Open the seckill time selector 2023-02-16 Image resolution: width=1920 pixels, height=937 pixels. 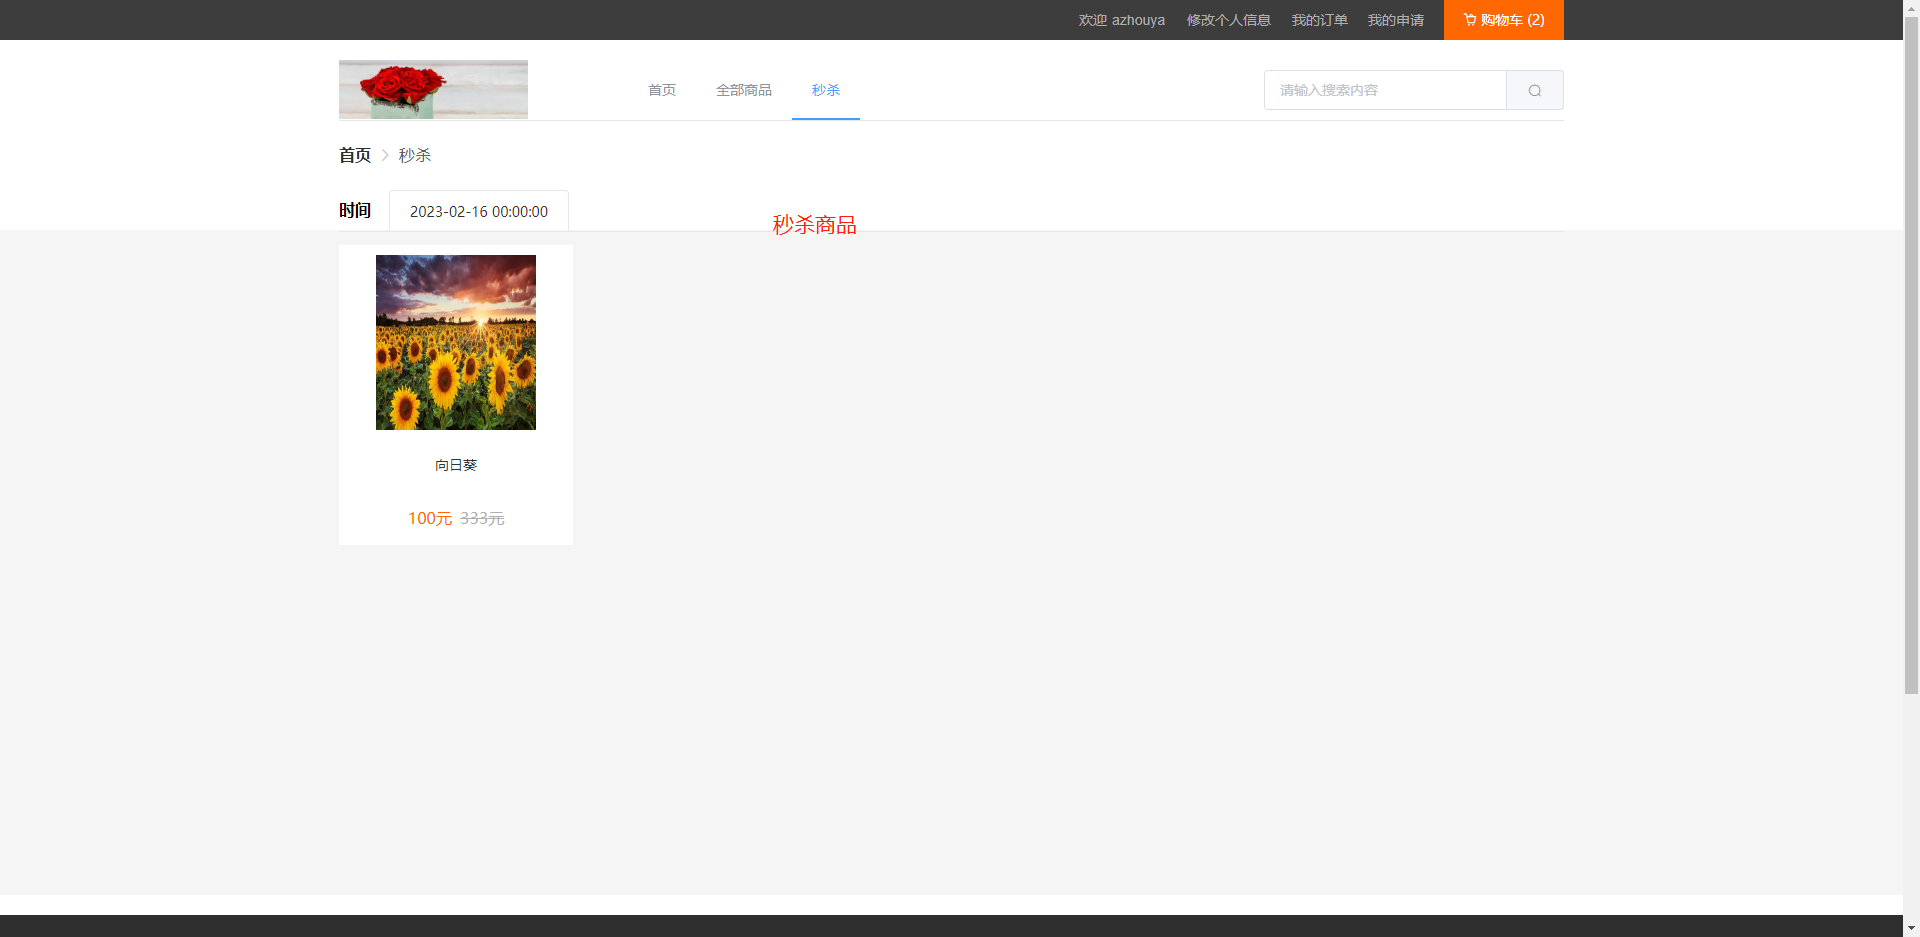(x=478, y=211)
